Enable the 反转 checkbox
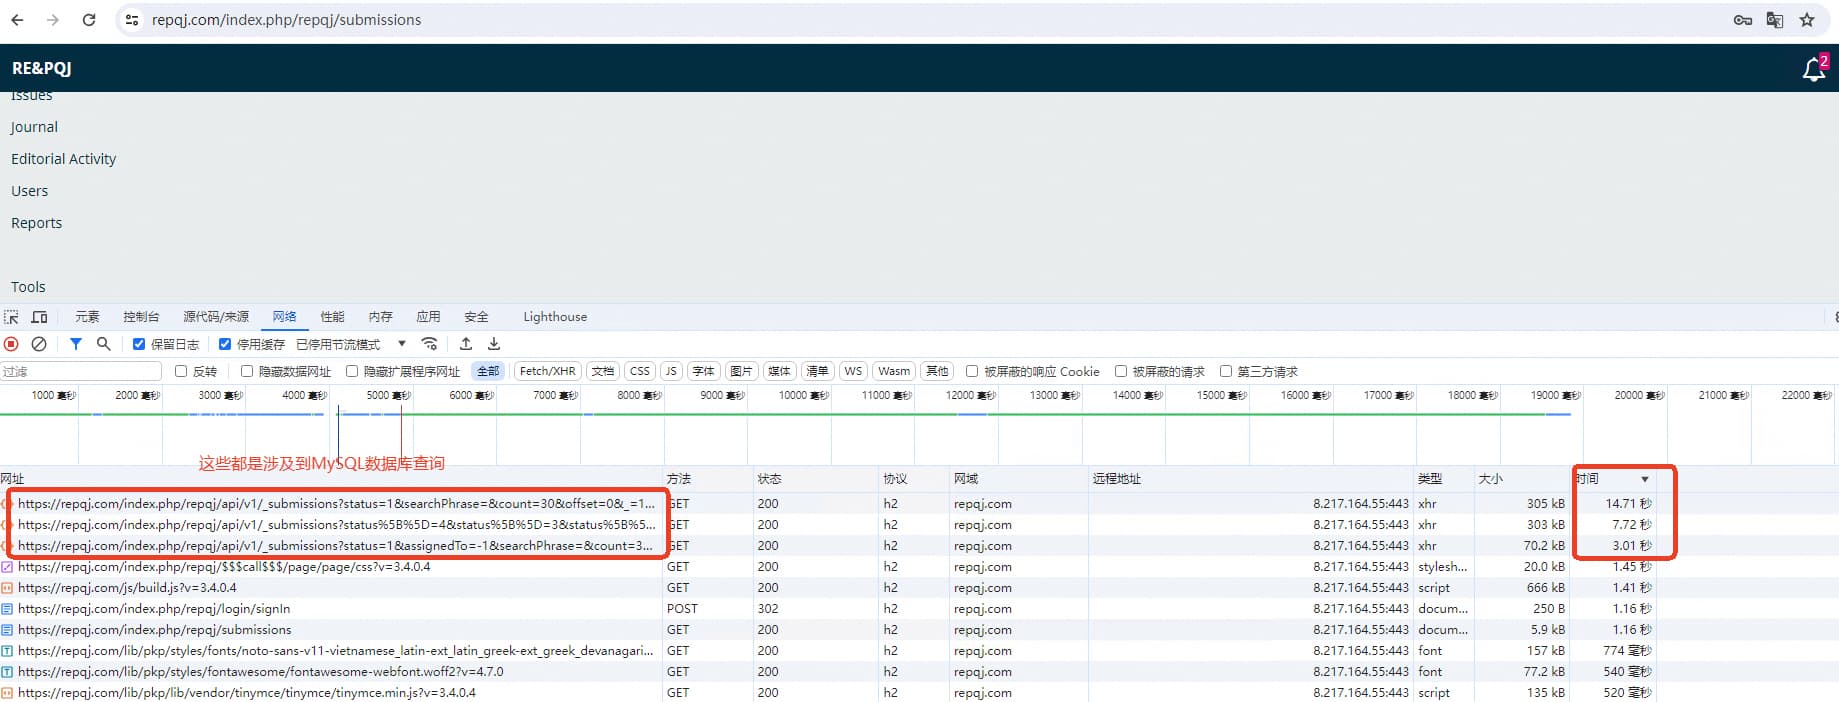 [x=181, y=371]
